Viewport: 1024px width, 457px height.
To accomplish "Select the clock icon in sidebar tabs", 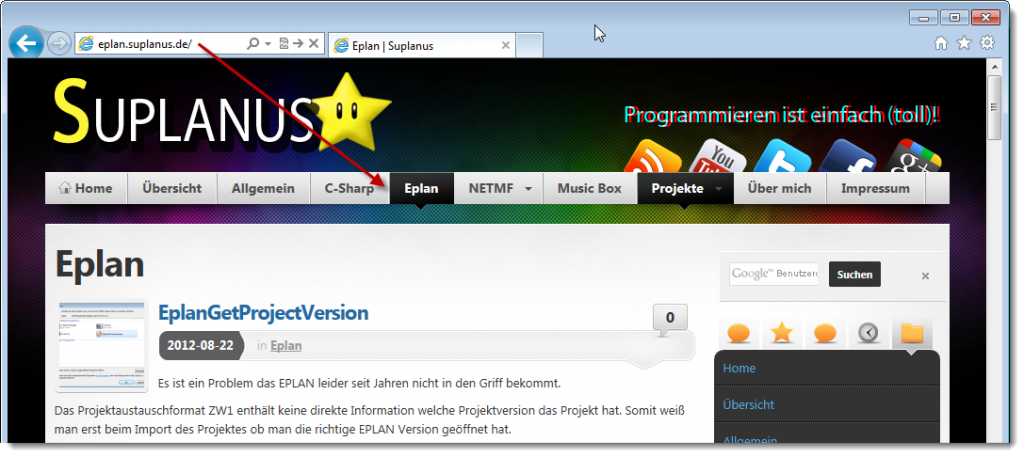I will (x=868, y=333).
